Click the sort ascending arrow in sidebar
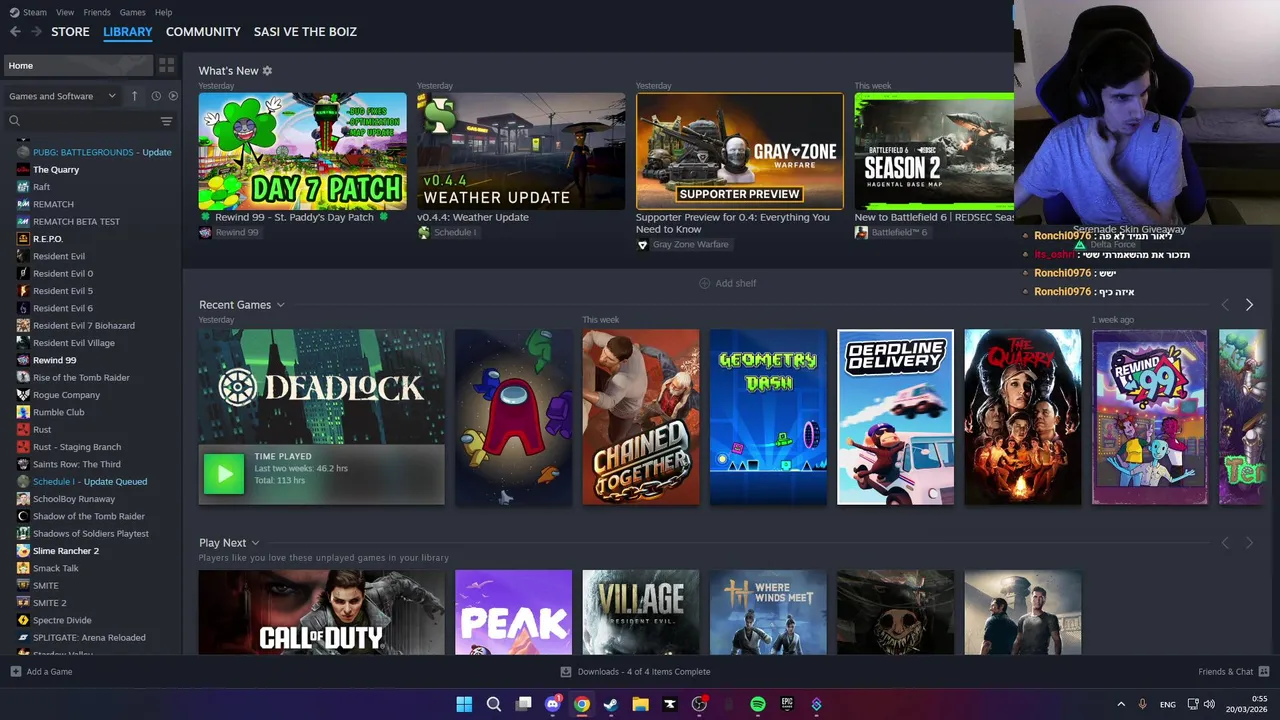The height and width of the screenshot is (720, 1280). pyautogui.click(x=135, y=96)
